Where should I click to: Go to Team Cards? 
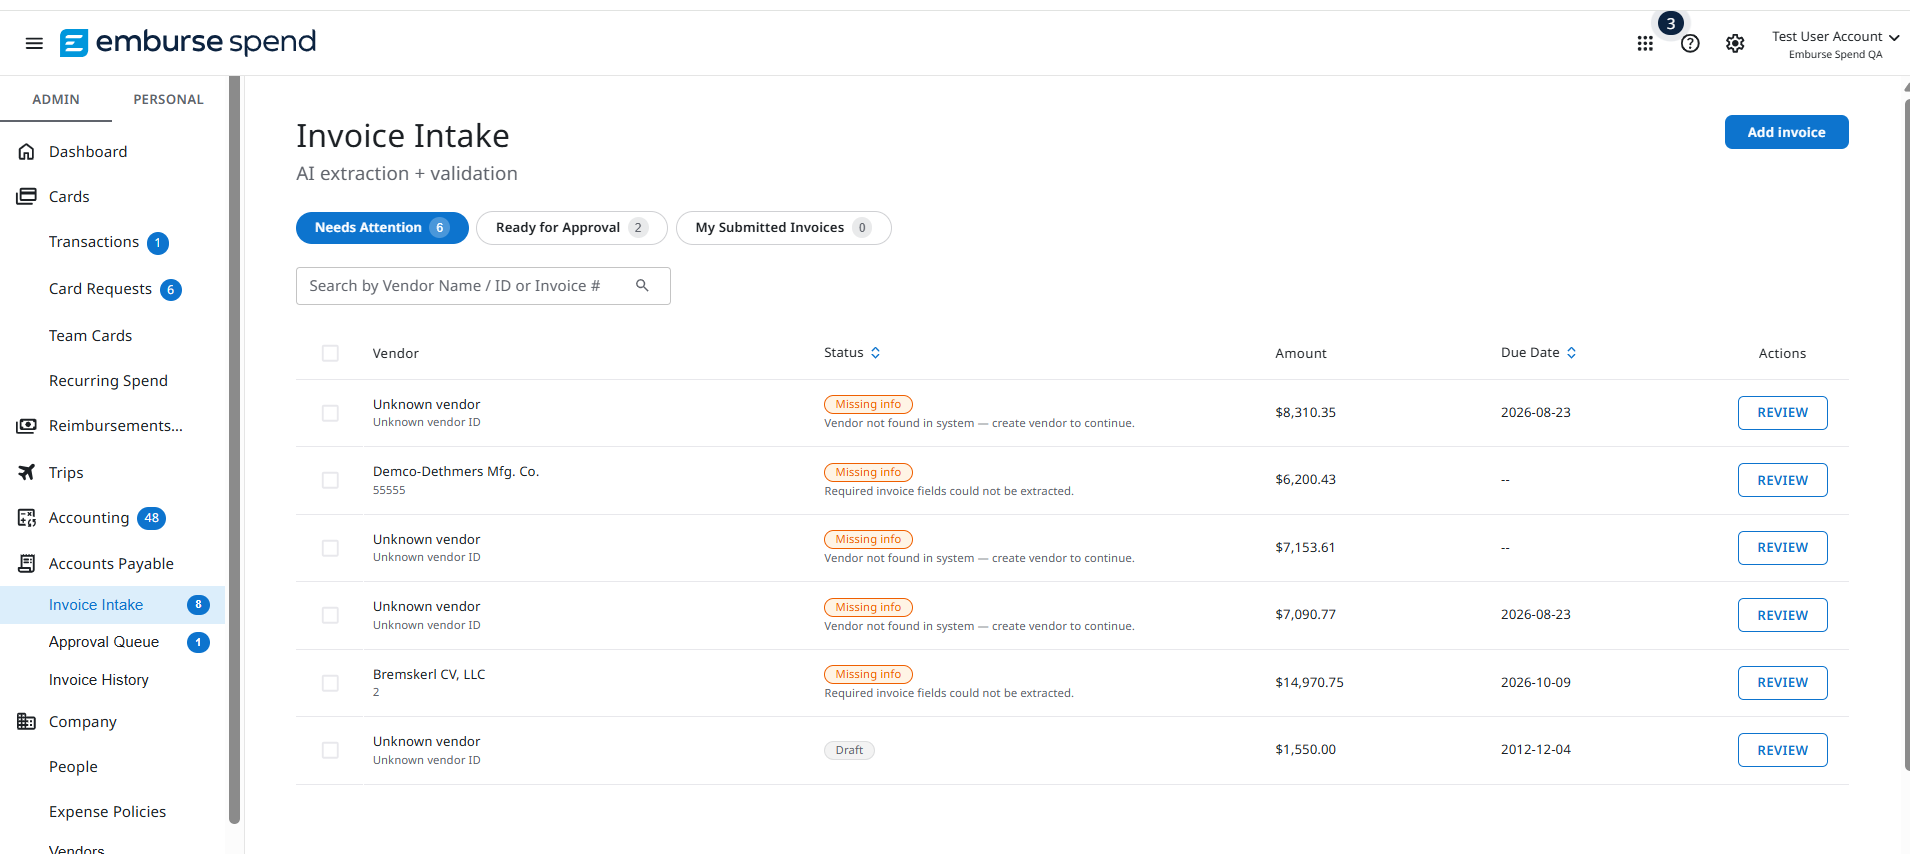point(90,336)
